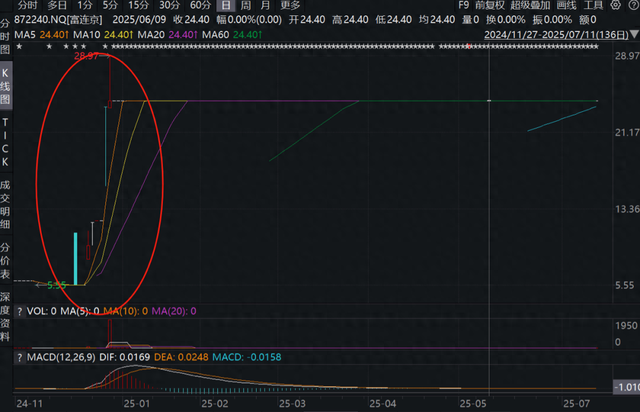The height and width of the screenshot is (412, 640).
Task: Switch to 周 weekly tab
Action: click(x=245, y=5)
